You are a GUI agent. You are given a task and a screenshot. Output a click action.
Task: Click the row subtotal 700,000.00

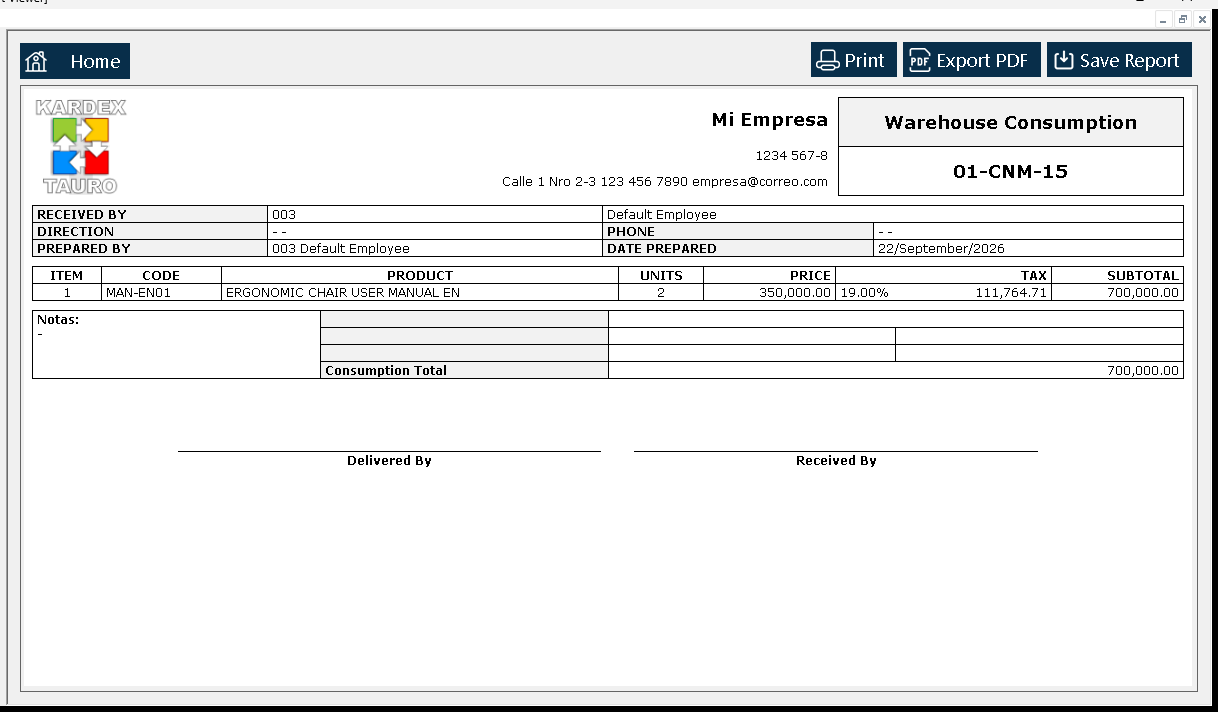pyautogui.click(x=1143, y=293)
